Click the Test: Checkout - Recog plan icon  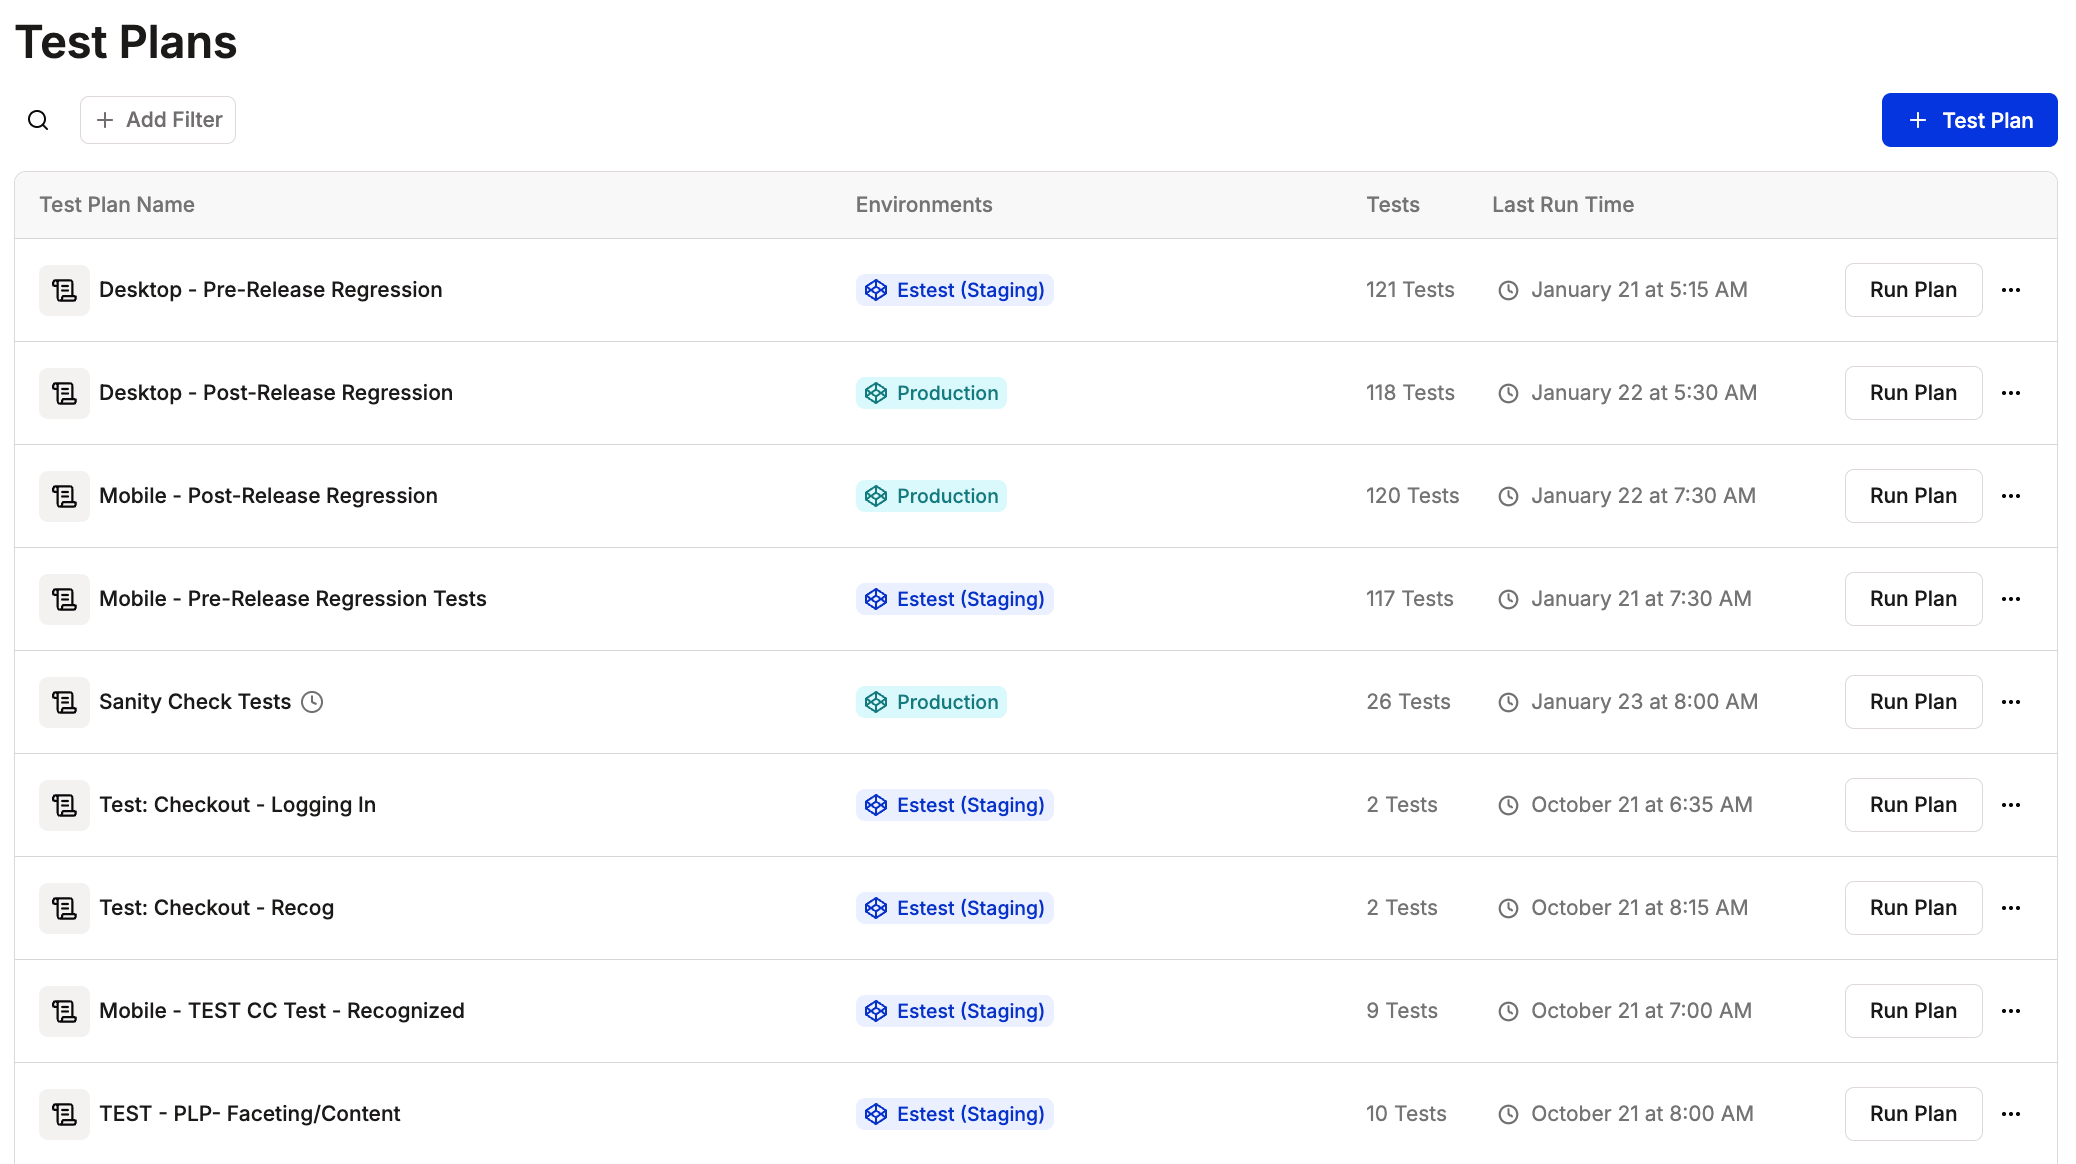pos(64,908)
